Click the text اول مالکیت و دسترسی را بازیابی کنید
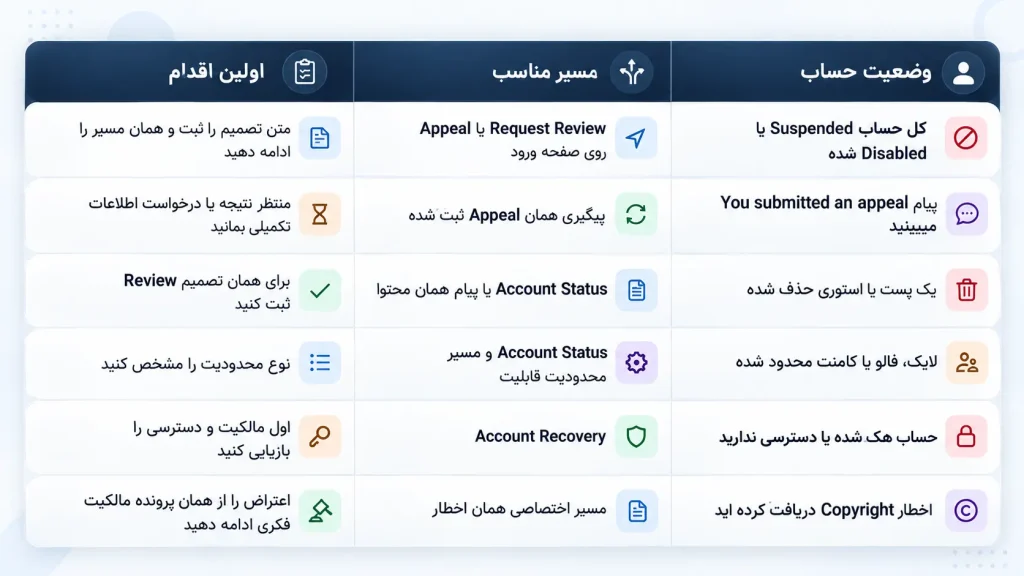Image resolution: width=1024 pixels, height=576 pixels. [x=212, y=439]
